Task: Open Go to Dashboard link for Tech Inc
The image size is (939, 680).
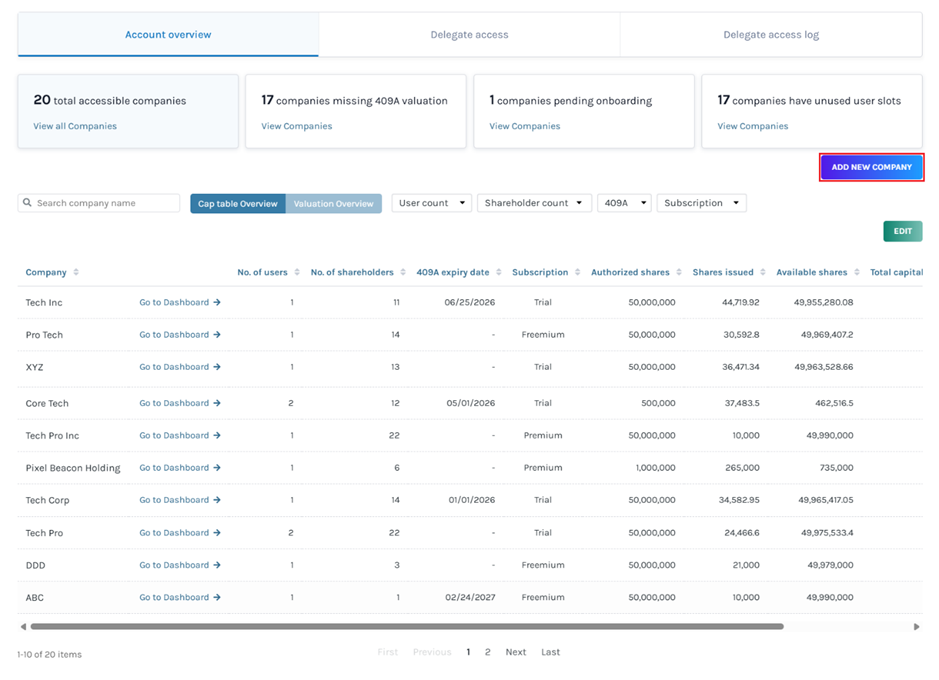Action: 180,302
